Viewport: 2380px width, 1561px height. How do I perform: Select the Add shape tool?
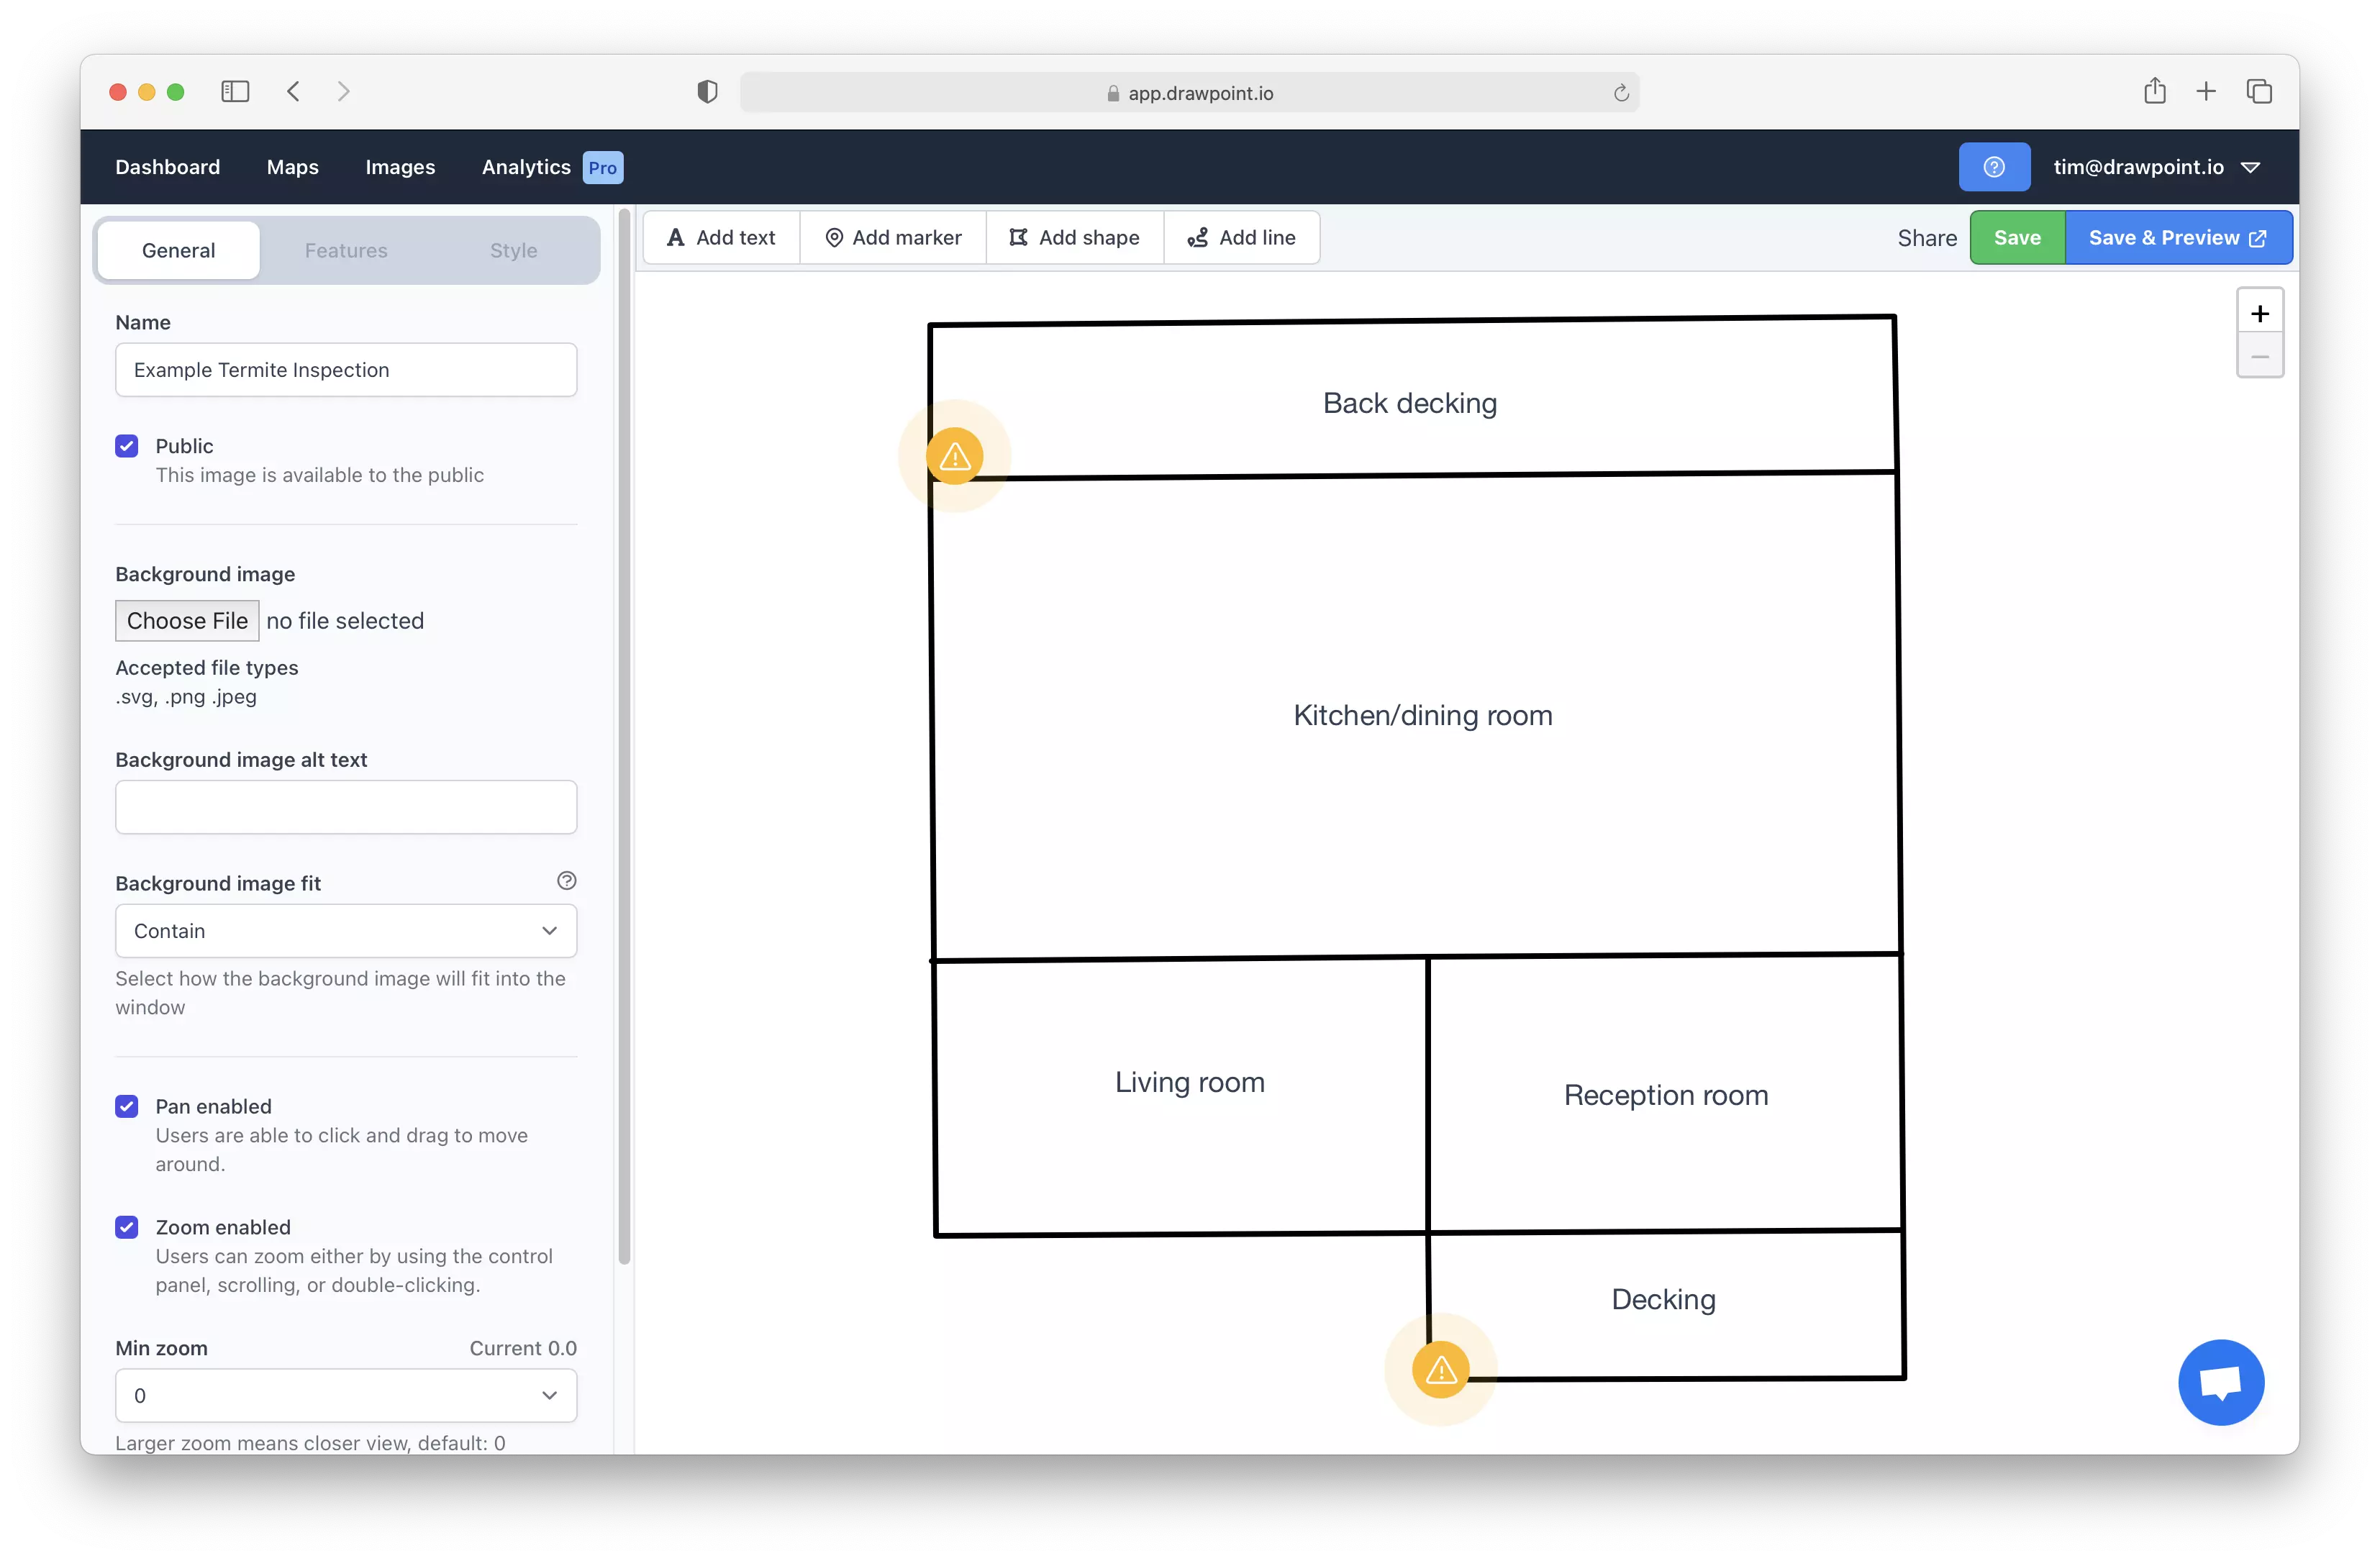1074,237
